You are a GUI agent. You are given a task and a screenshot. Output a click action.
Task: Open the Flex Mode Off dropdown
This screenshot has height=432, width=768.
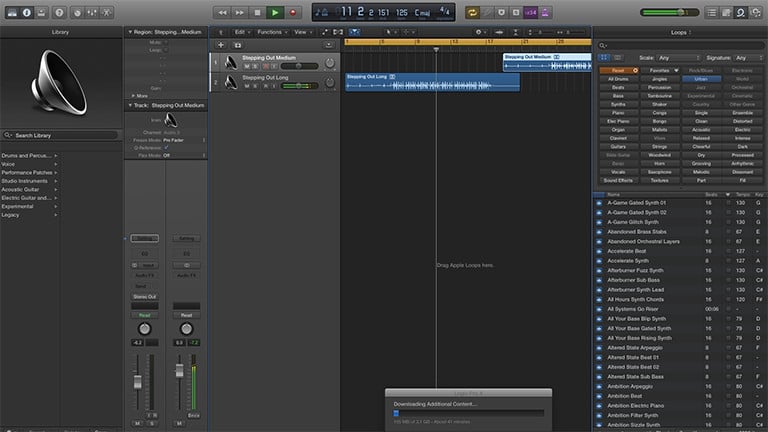pyautogui.click(x=184, y=155)
